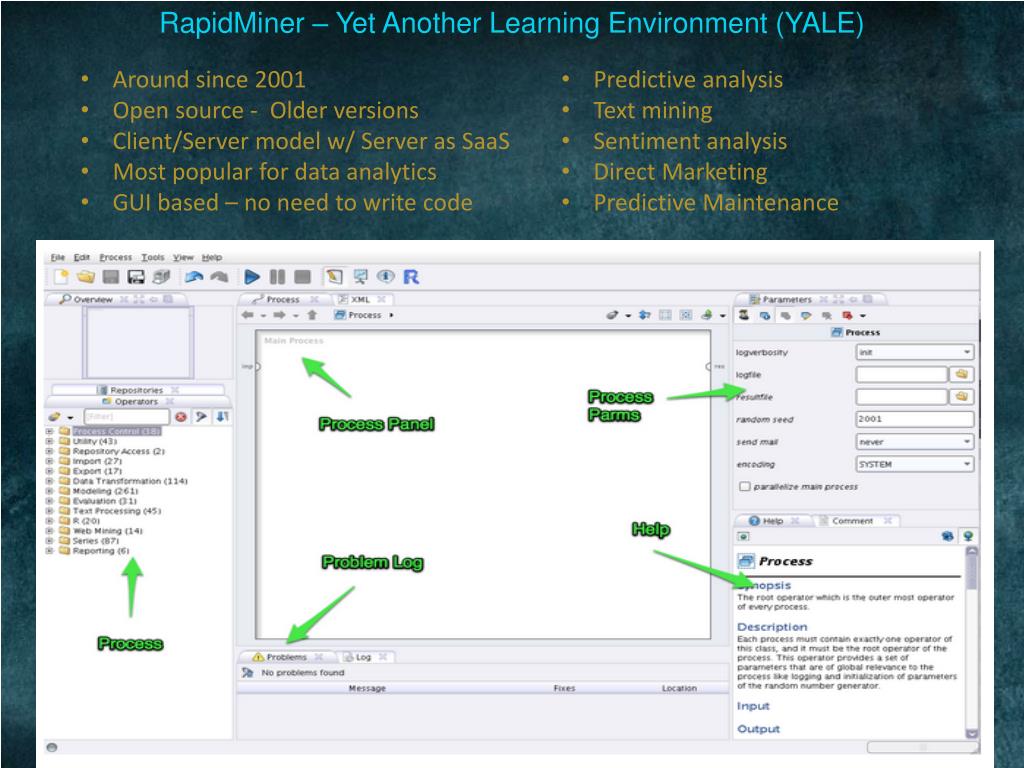The width and height of the screenshot is (1024, 768).
Task: Click the expert mode icon in Parameters toolbar
Action: [744, 315]
